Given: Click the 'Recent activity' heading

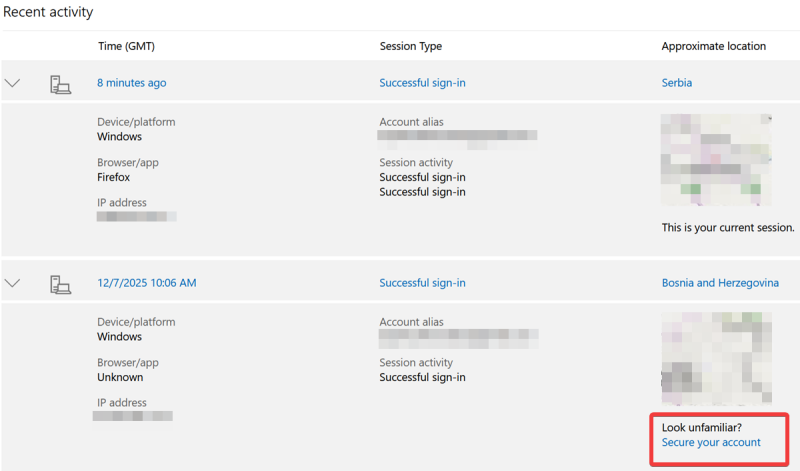Looking at the screenshot, I should (47, 13).
